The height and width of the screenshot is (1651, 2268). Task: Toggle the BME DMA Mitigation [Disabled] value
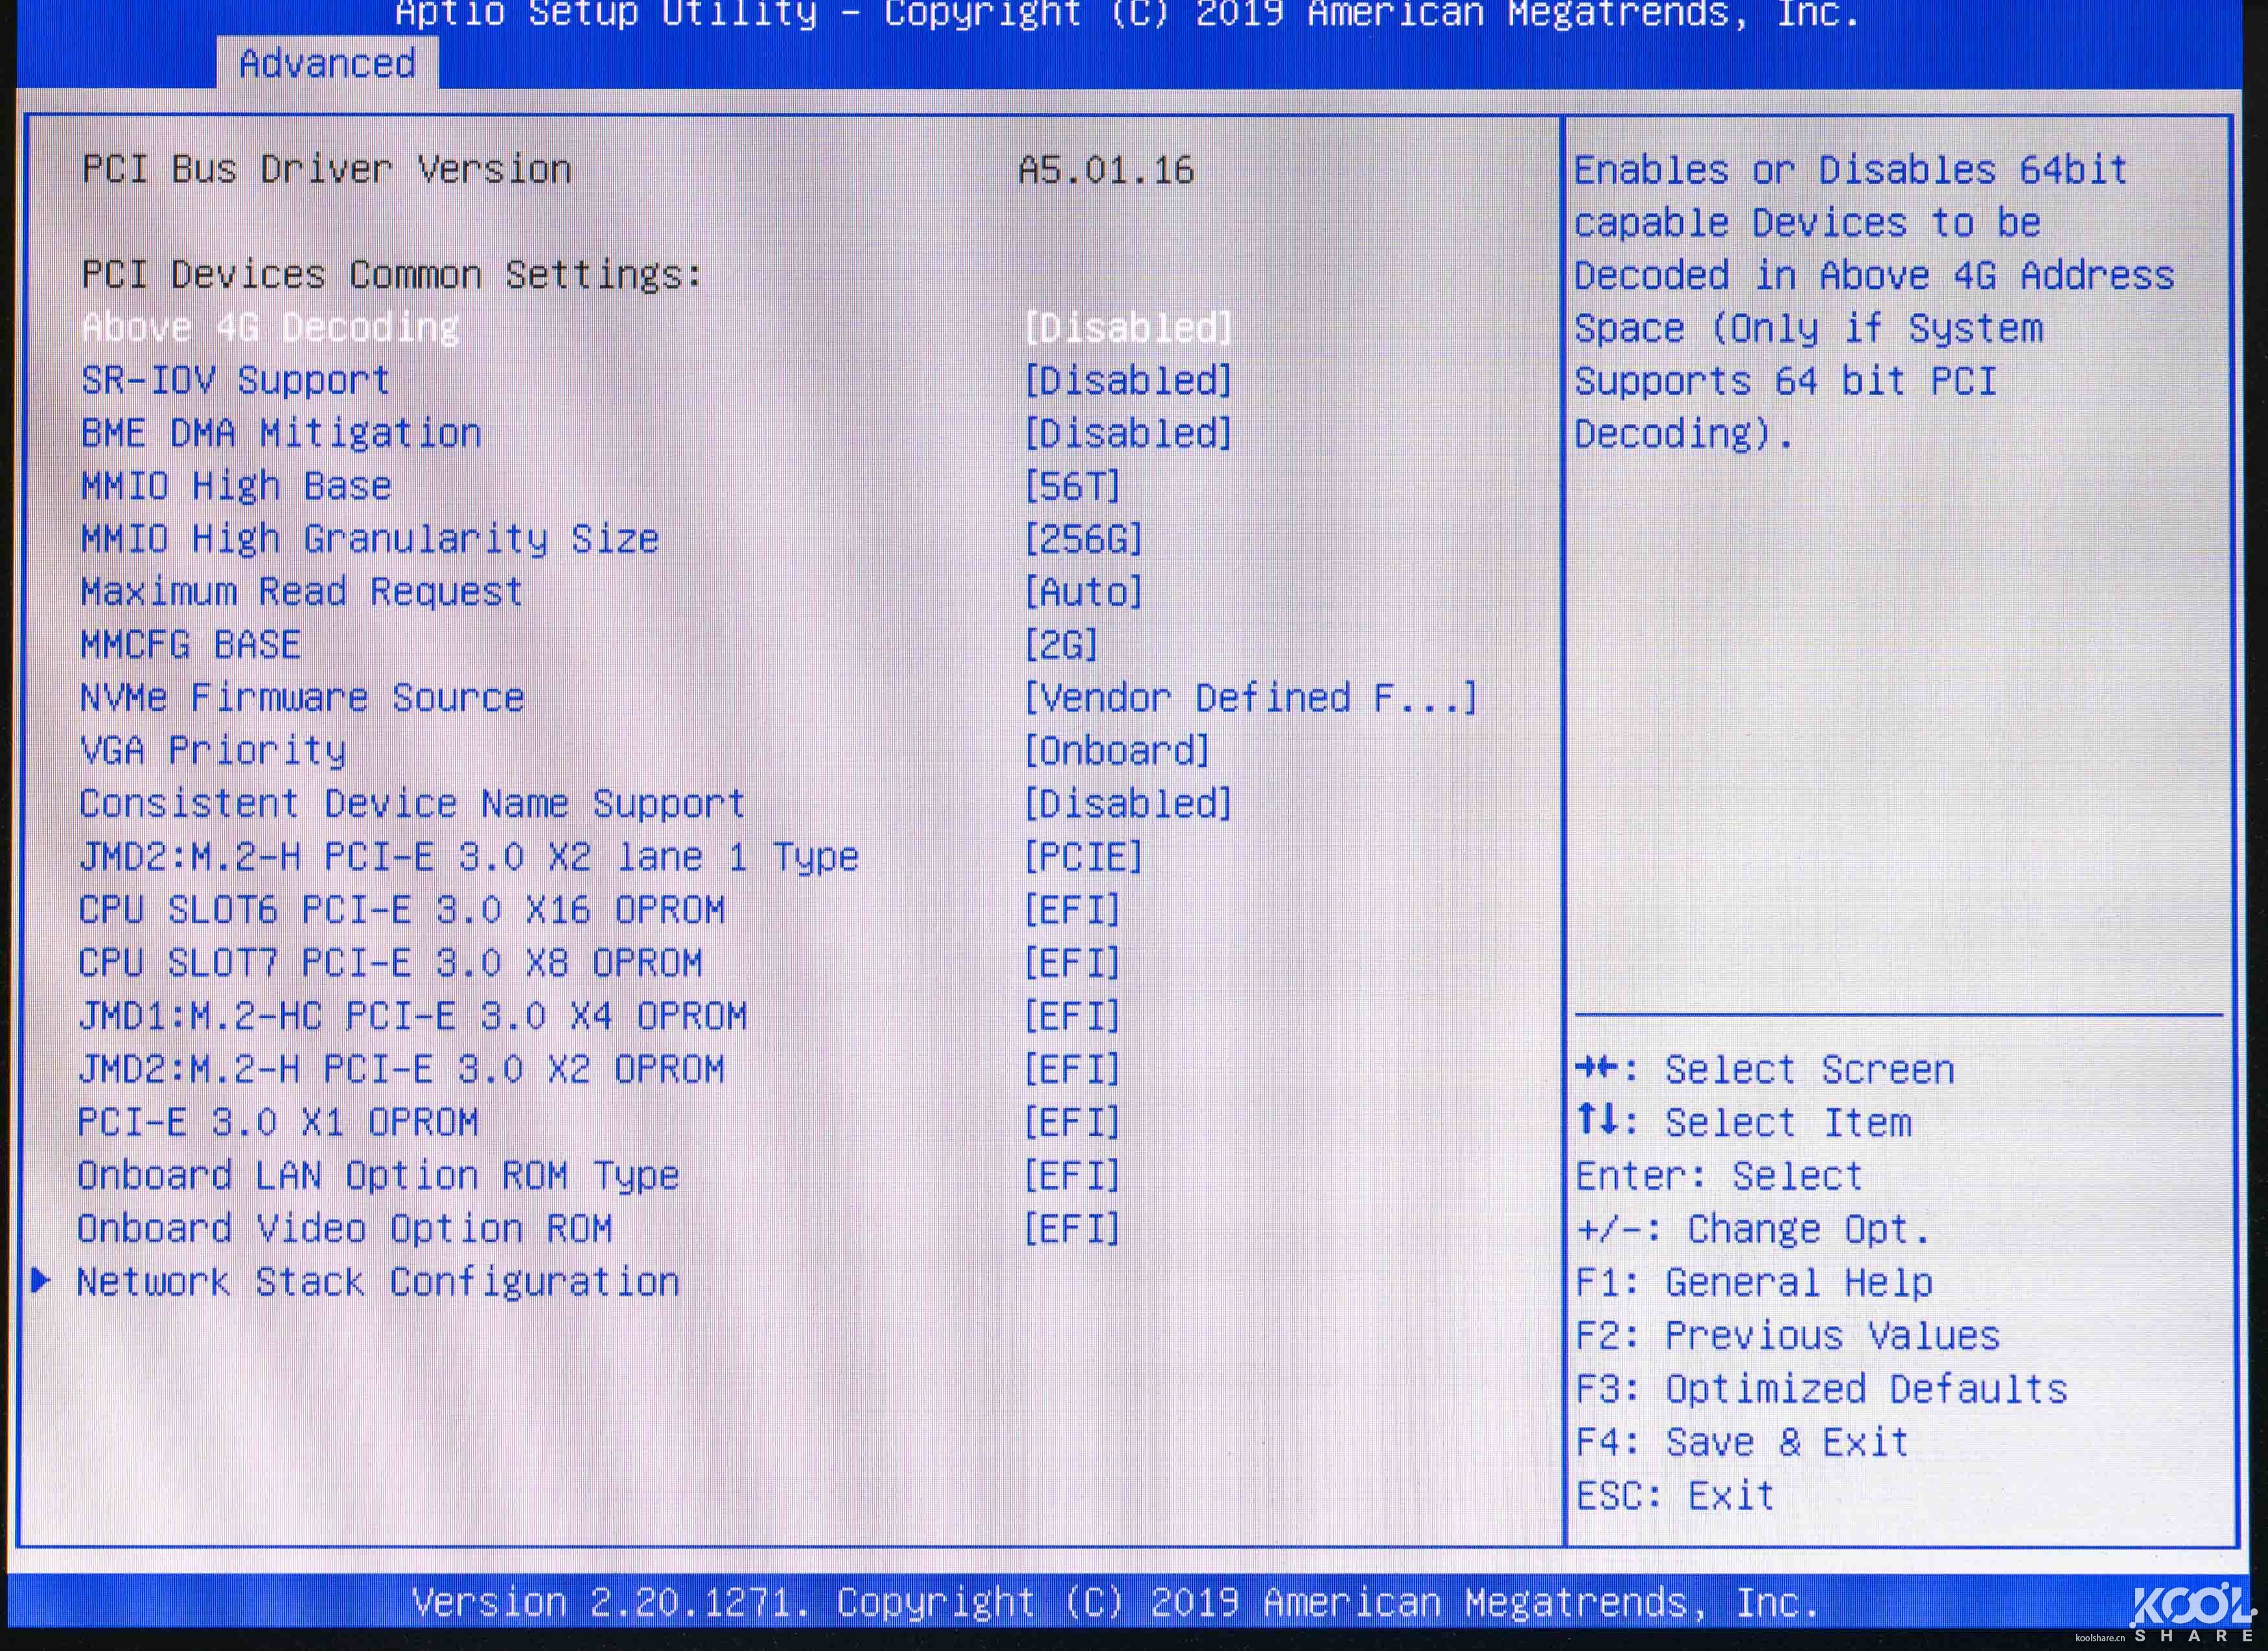pyautogui.click(x=1128, y=434)
